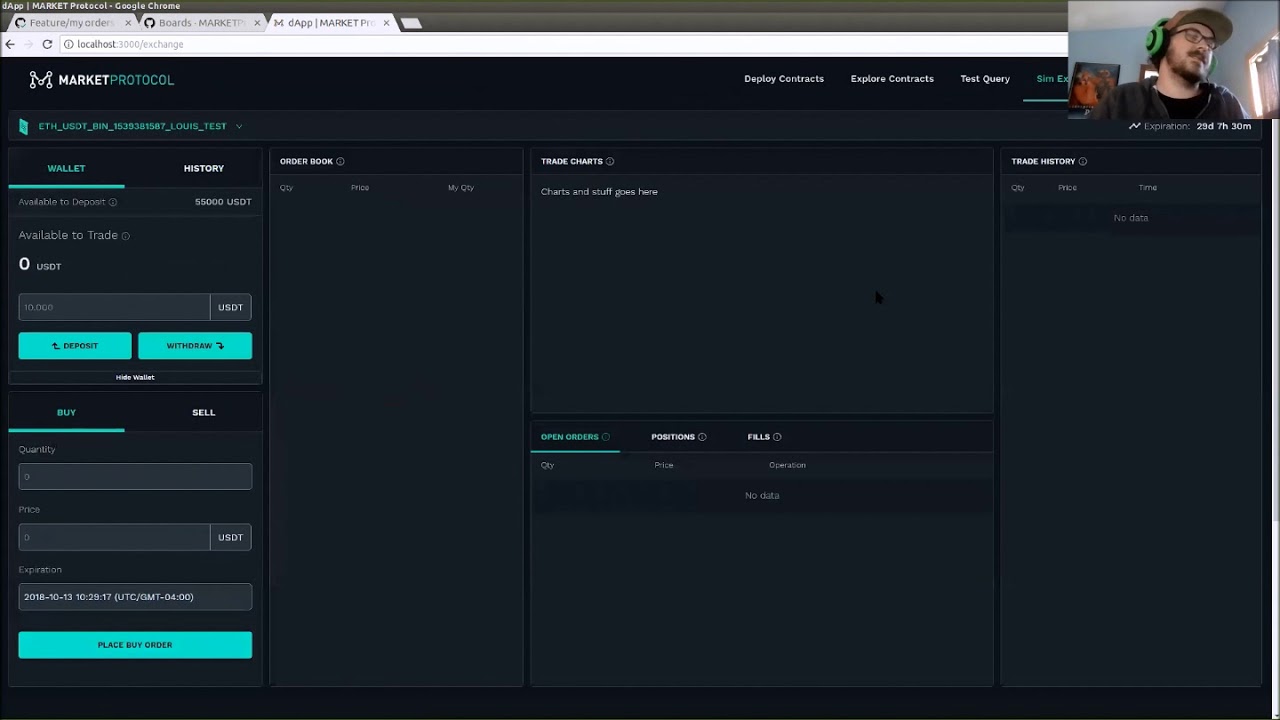Close the Feature/my orders browser tab
Viewport: 1280px width, 720px height.
click(128, 23)
